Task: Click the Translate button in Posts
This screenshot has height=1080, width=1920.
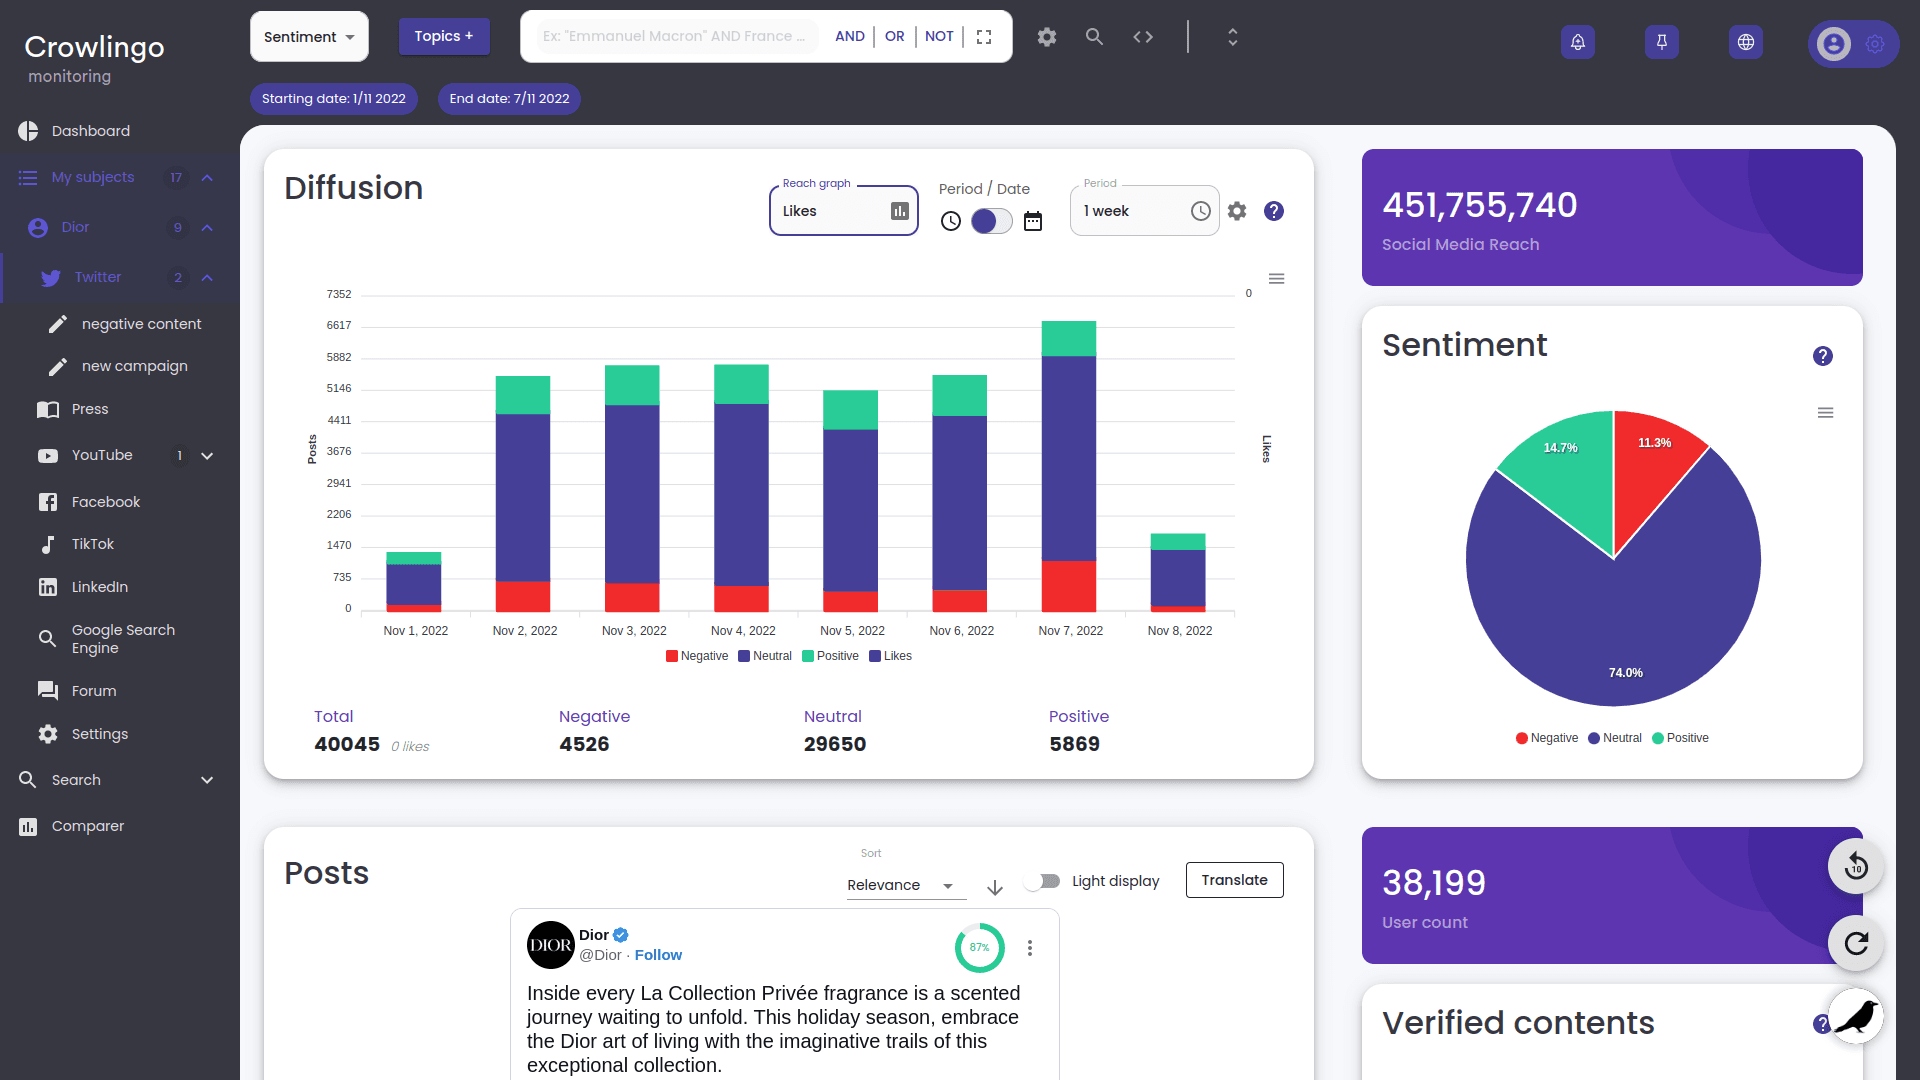Action: 1234,880
